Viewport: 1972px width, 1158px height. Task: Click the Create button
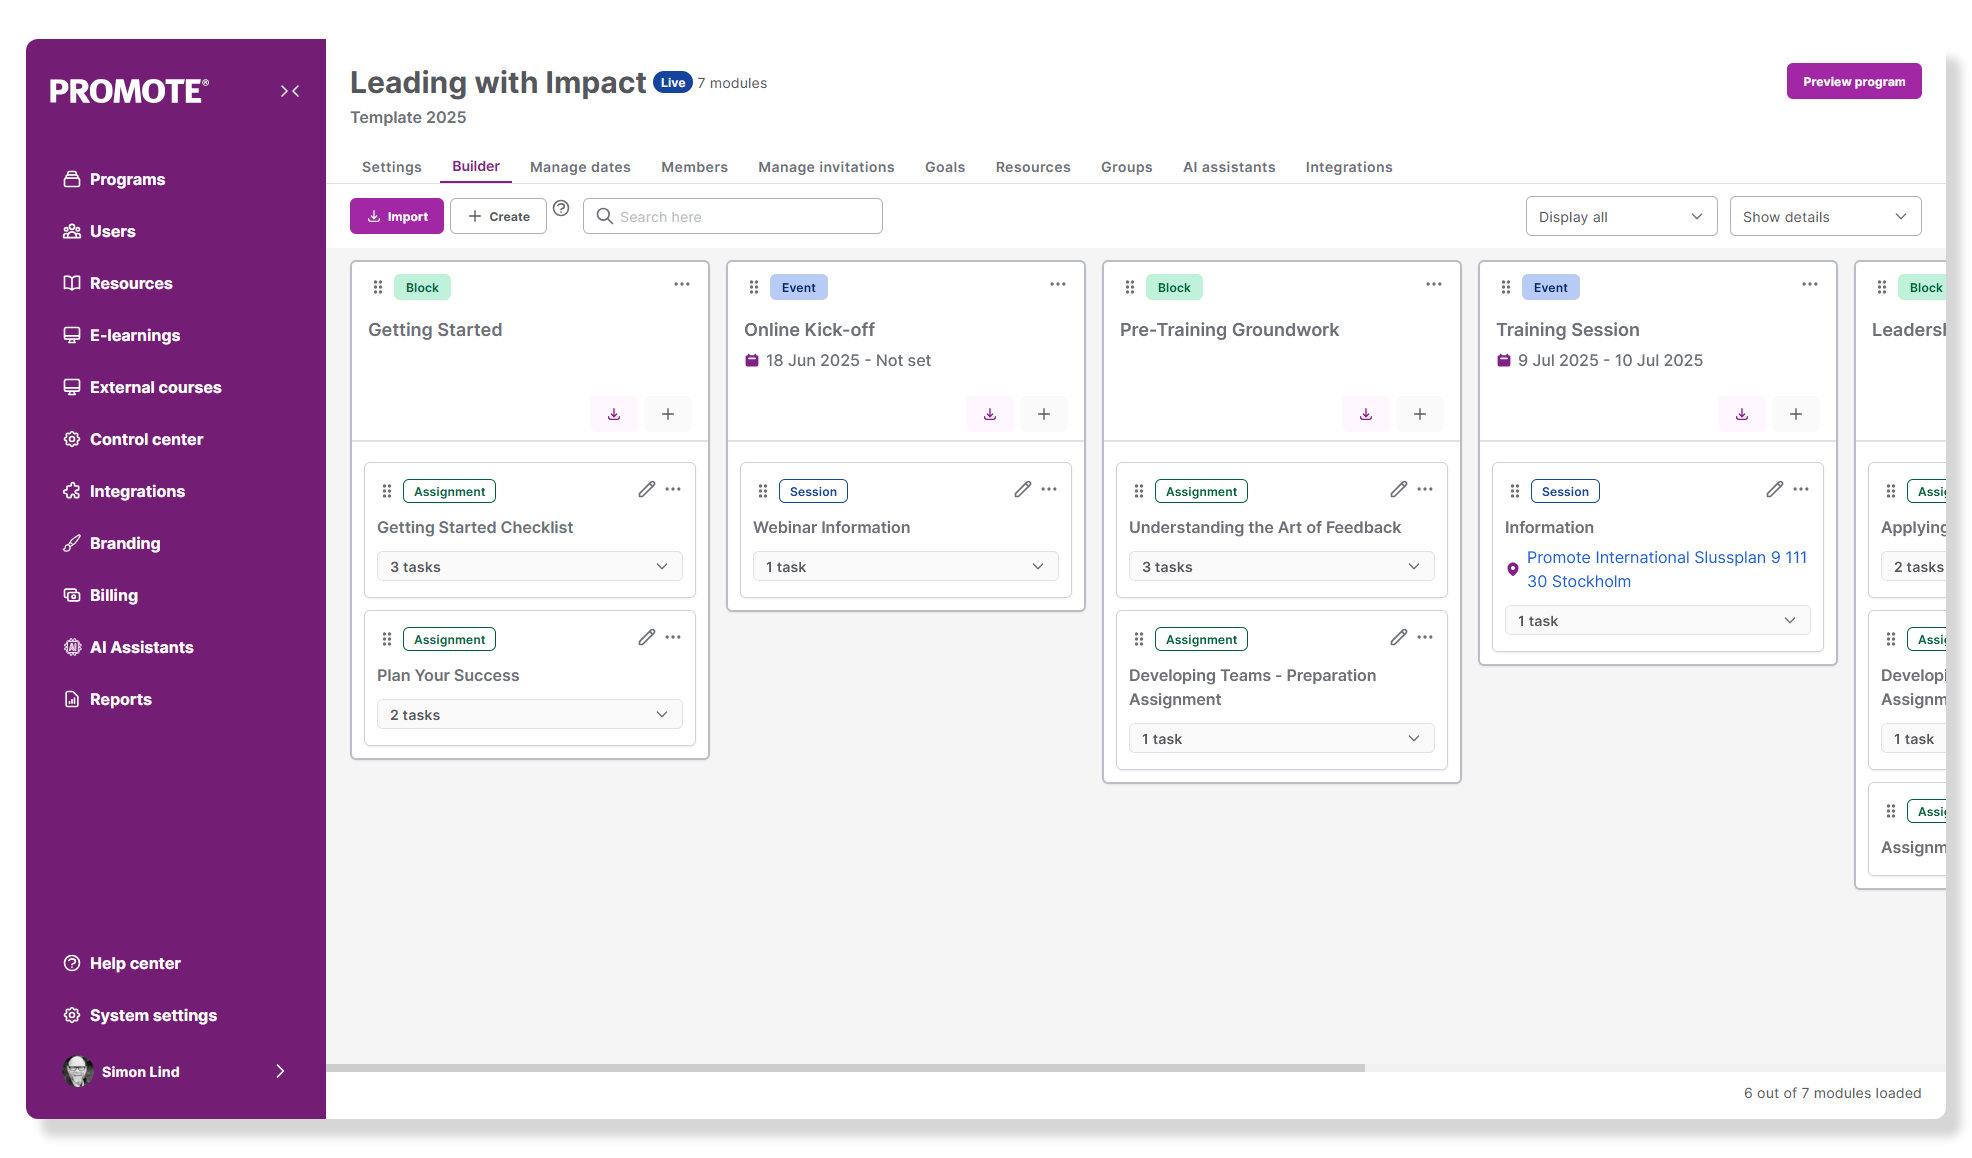point(498,216)
